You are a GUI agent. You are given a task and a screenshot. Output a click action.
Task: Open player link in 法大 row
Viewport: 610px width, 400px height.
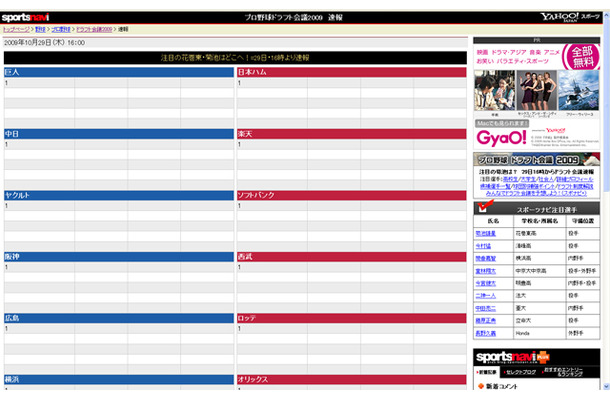coord(486,296)
